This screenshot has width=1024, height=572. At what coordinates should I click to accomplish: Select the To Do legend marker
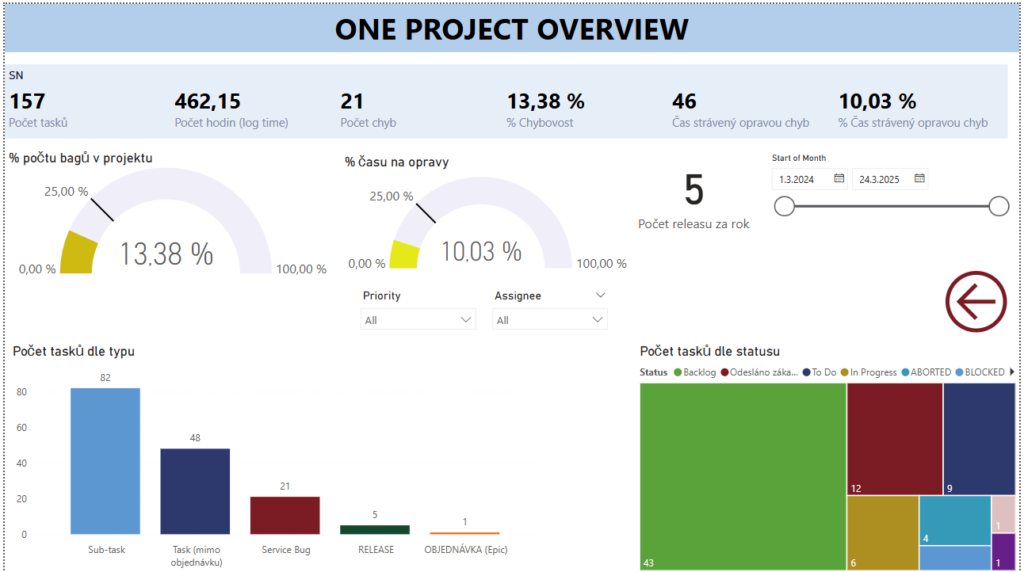806,372
